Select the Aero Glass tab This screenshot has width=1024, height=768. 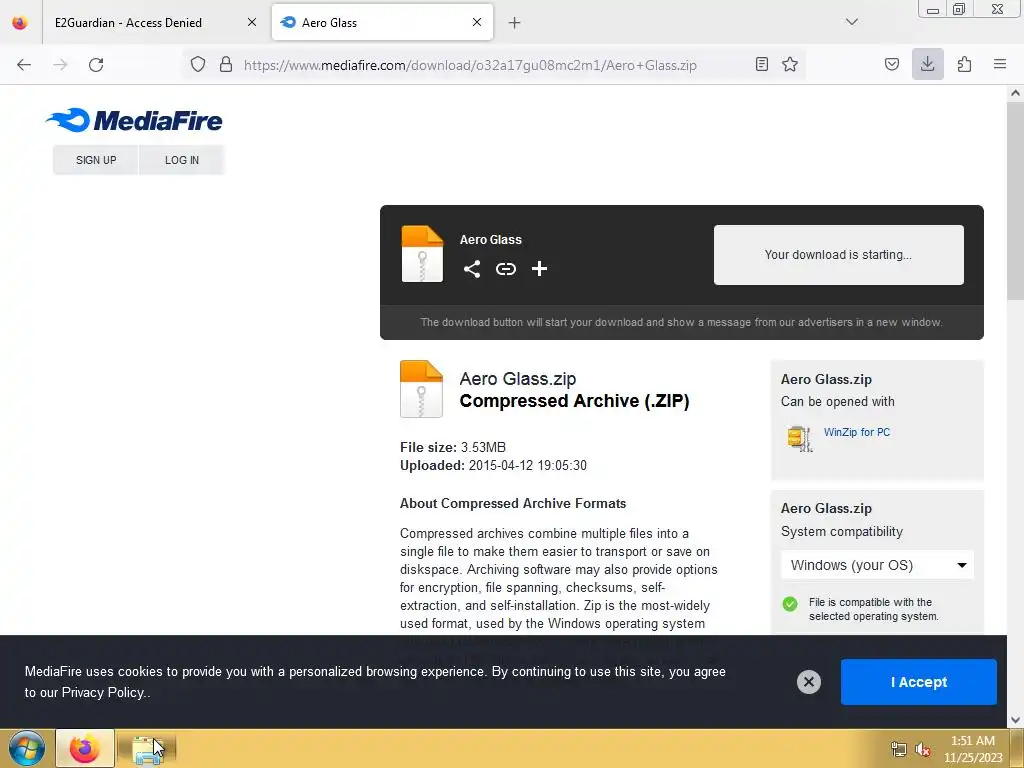pos(382,22)
